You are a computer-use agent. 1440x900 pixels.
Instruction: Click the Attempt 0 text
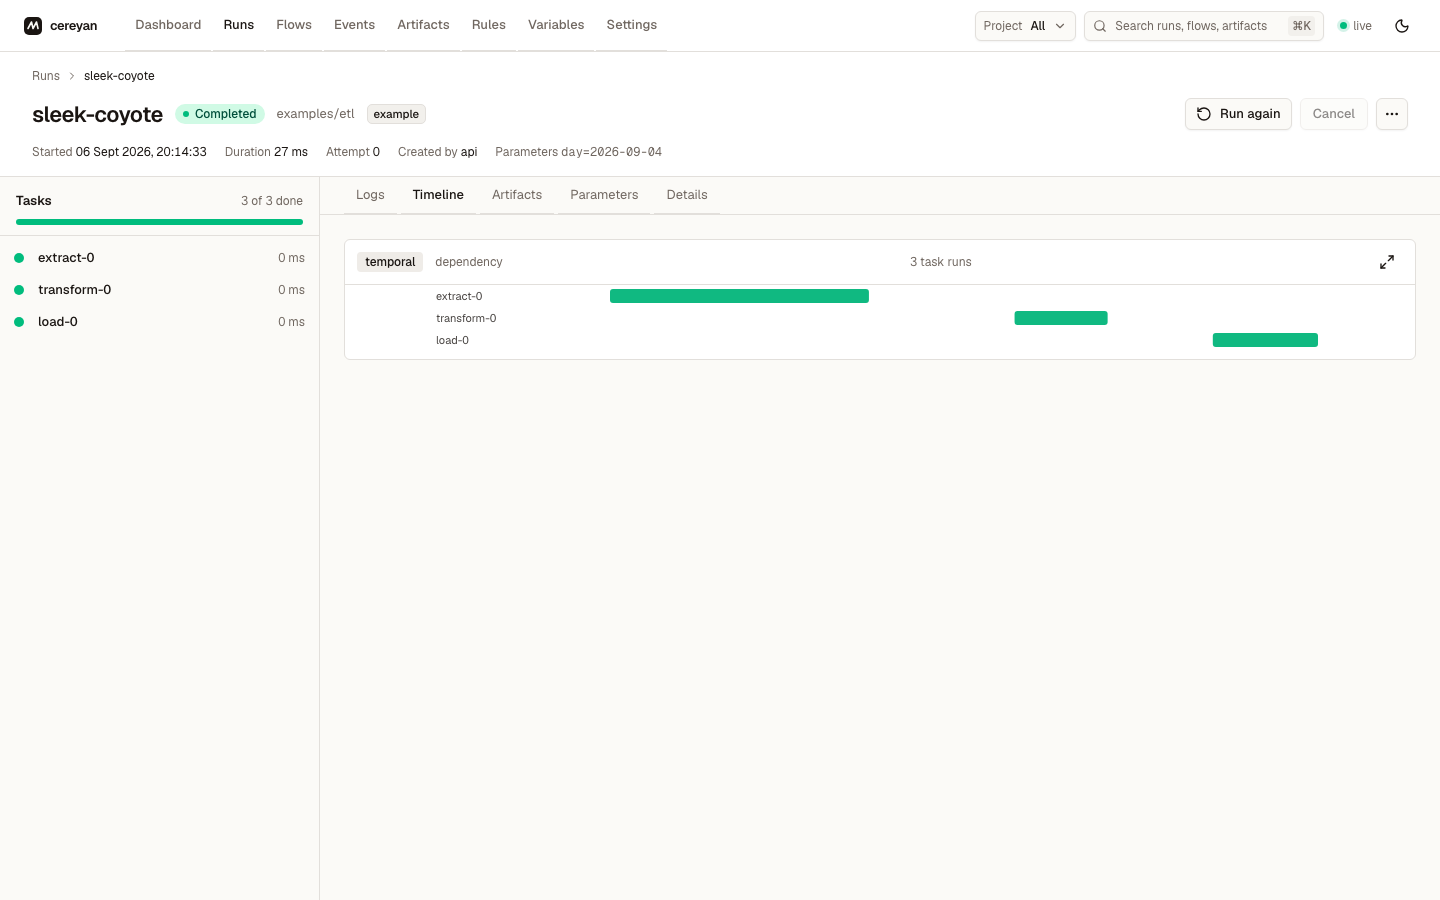pos(353,152)
